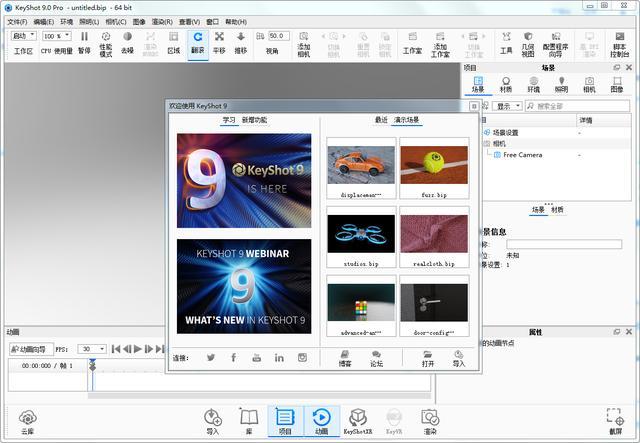Screen dimensions: 640x443
Task: Open the 启动 workspace dropdown
Action: tap(23, 36)
